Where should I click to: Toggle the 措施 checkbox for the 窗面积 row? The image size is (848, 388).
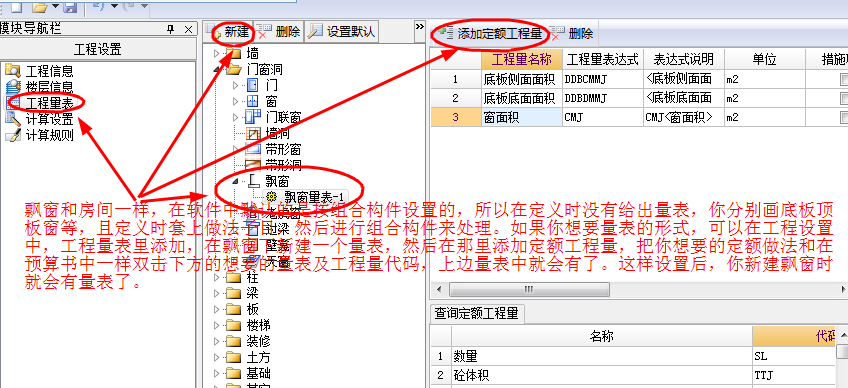844,117
